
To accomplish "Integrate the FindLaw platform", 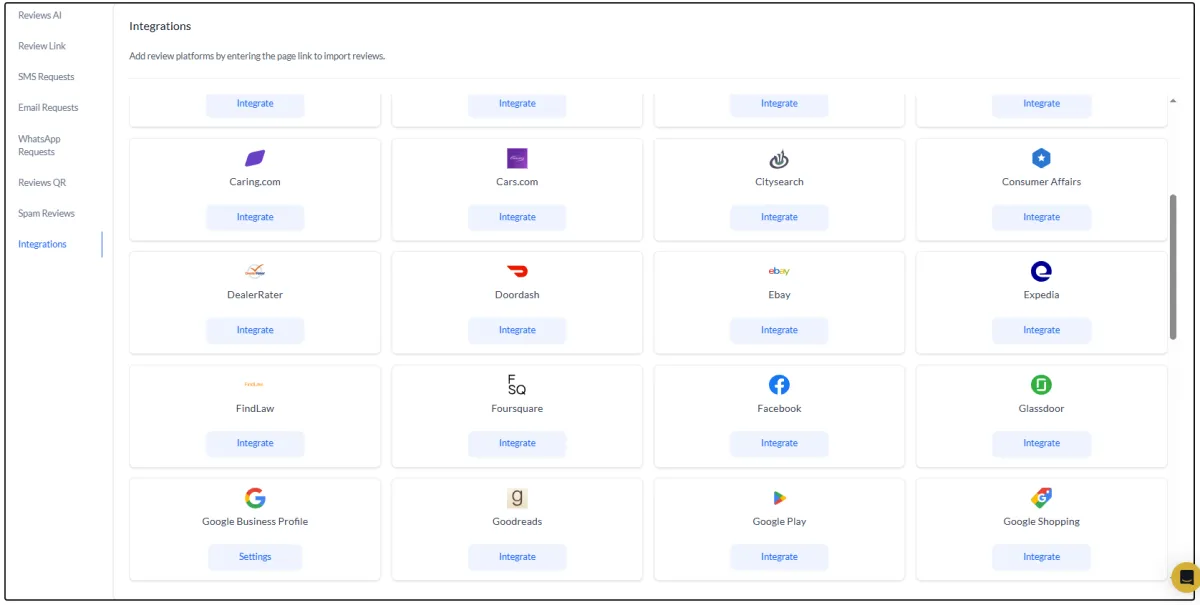I will point(255,443).
